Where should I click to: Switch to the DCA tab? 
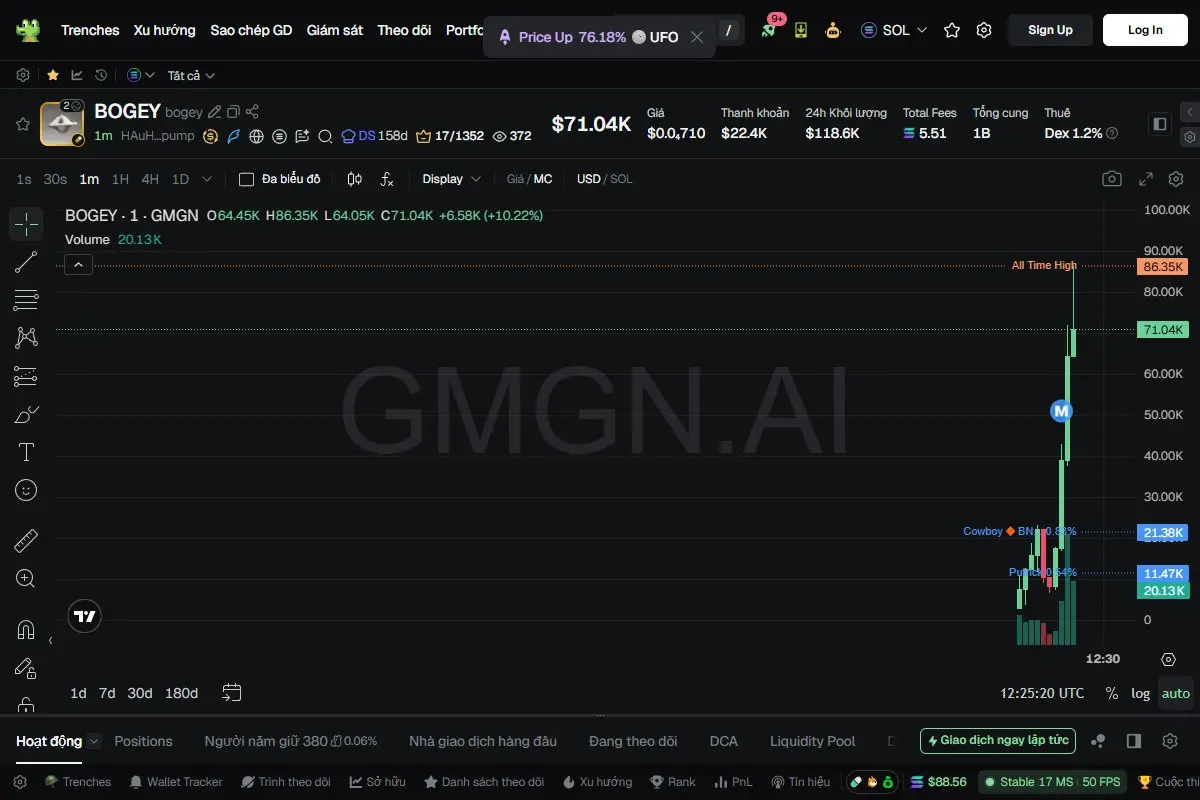point(723,741)
